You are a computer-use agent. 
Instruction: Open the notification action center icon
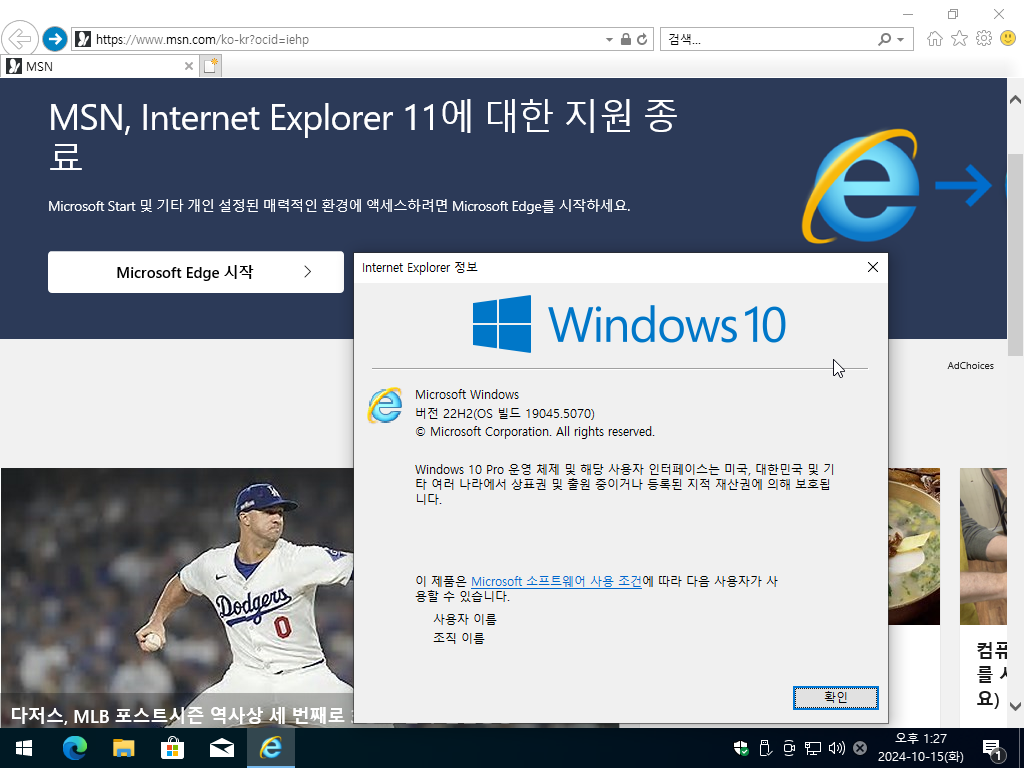[x=992, y=748]
